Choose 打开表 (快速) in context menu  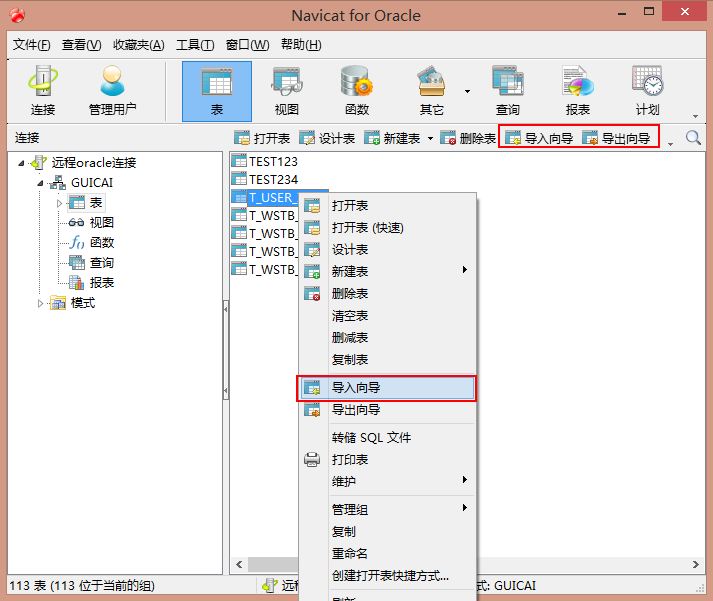click(387, 227)
